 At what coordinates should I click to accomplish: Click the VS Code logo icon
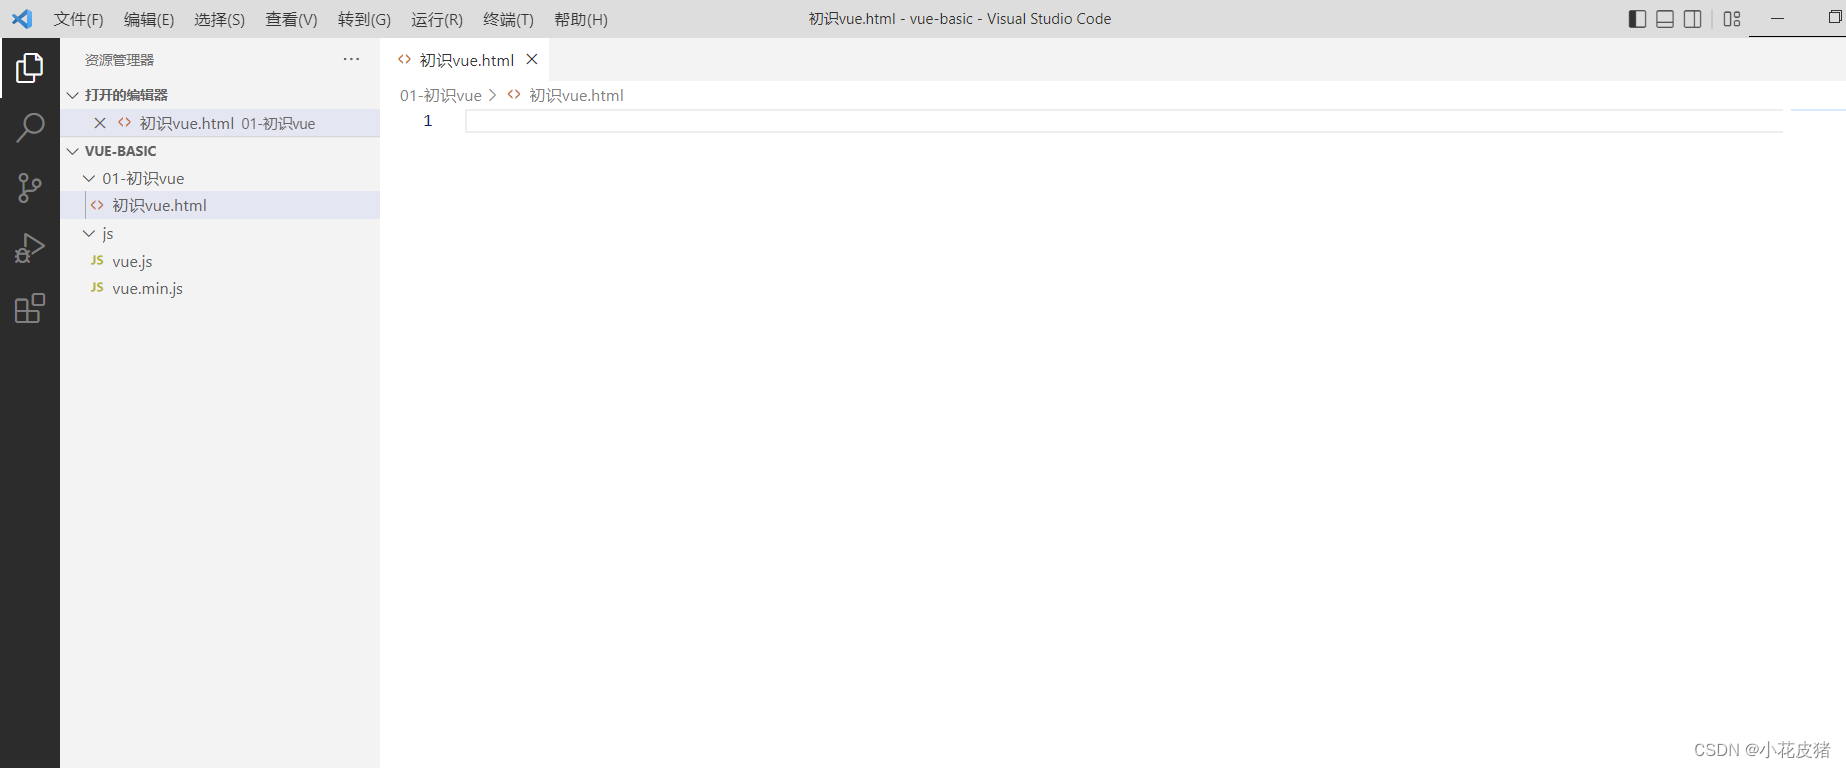[x=22, y=19]
